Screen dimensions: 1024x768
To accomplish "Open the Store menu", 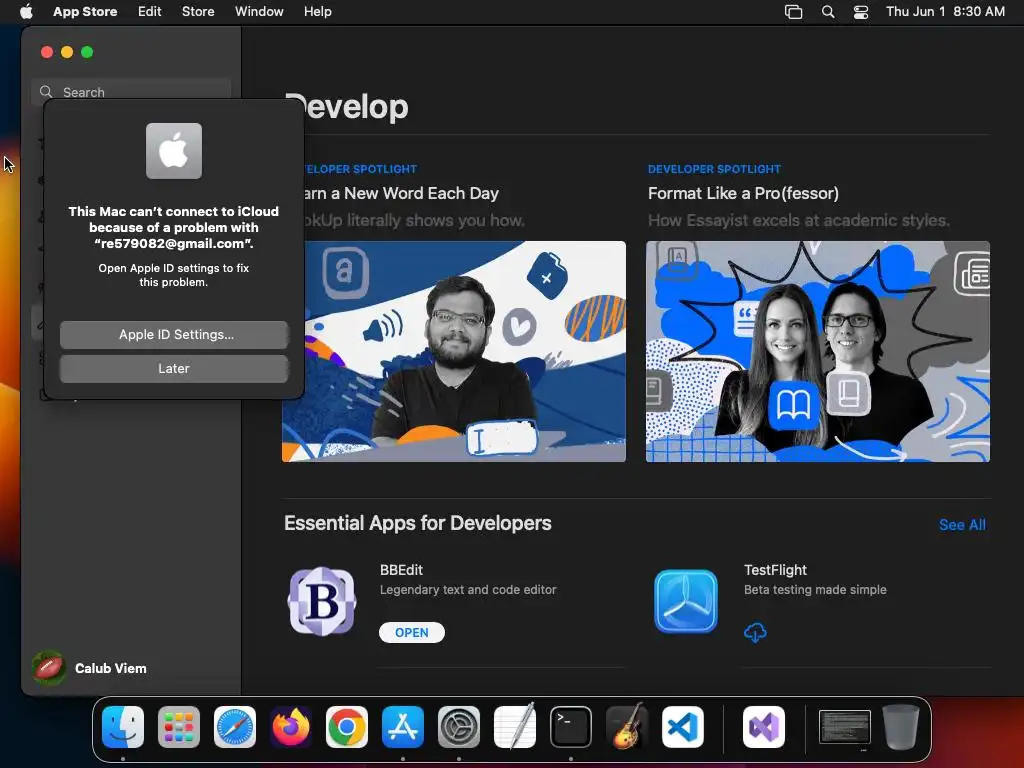I will [x=198, y=11].
